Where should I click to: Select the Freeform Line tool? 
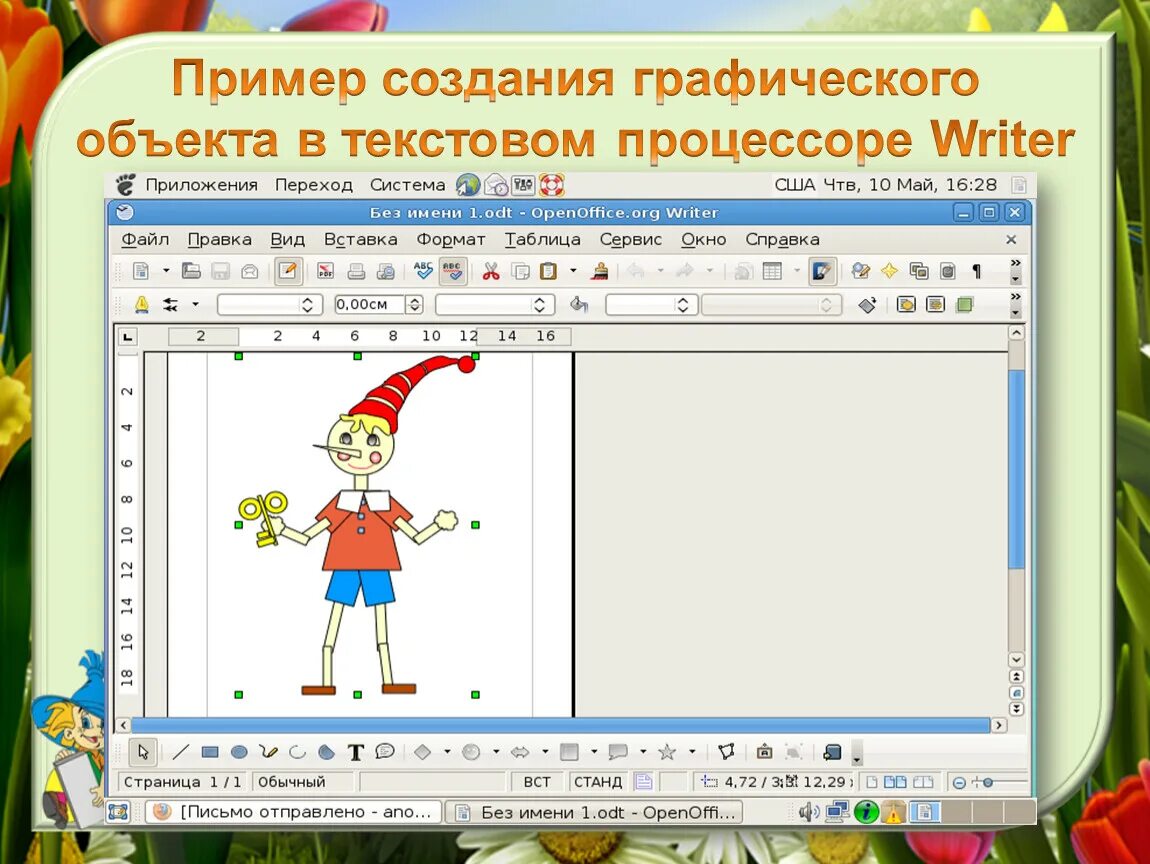coord(268,752)
